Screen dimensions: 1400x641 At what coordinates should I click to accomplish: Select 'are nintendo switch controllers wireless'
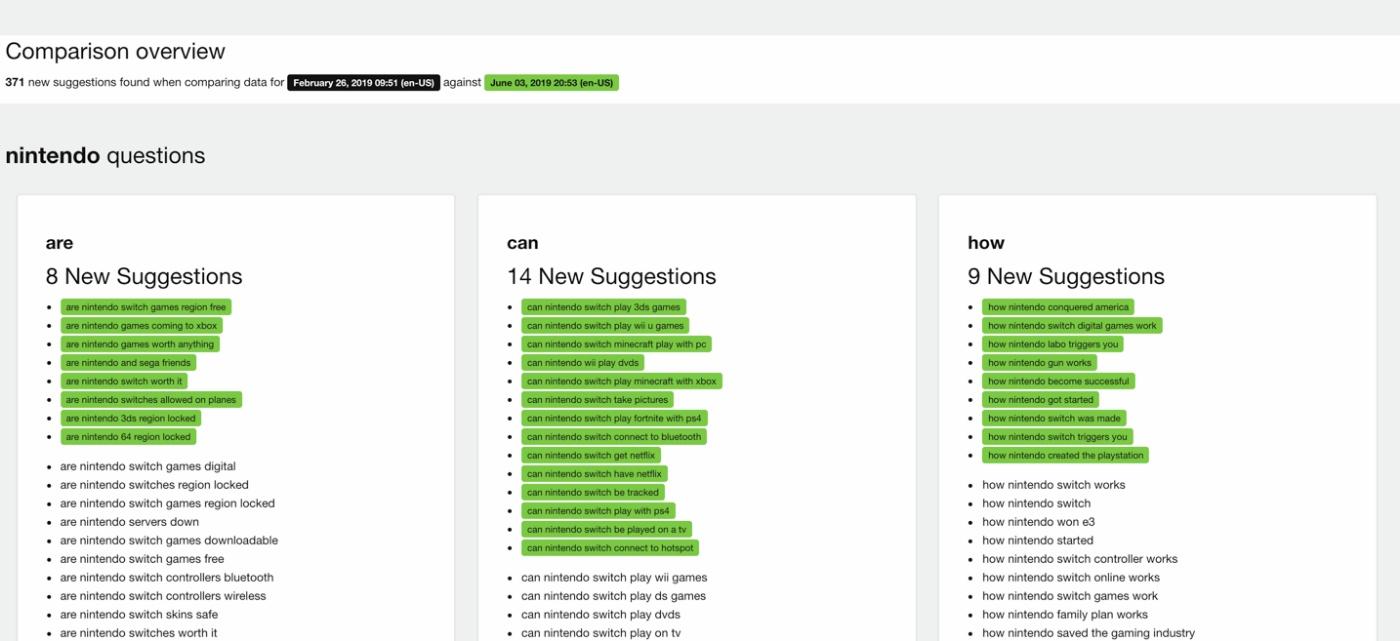click(163, 596)
